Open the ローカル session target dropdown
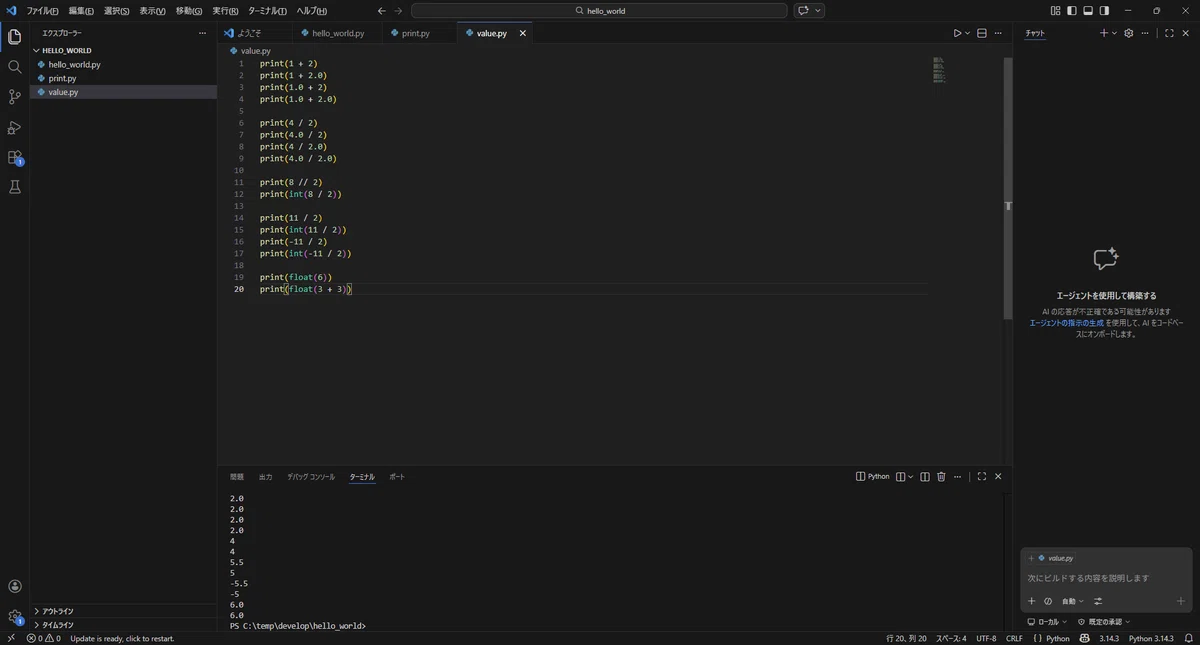 (1047, 622)
